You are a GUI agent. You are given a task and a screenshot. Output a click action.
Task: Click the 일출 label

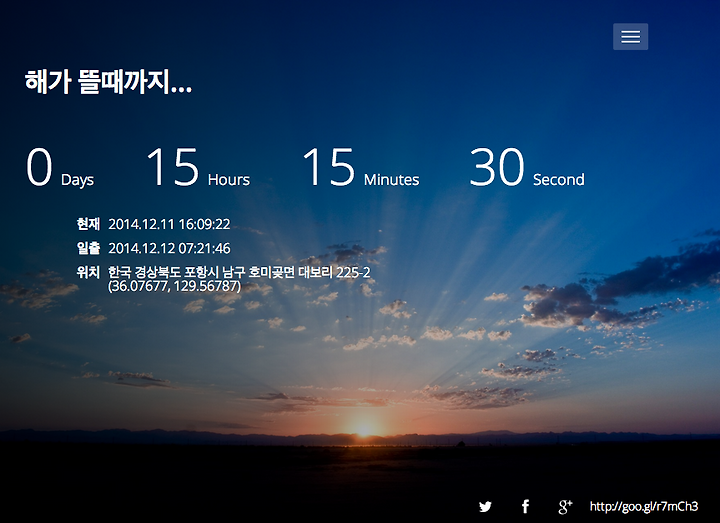click(88, 248)
